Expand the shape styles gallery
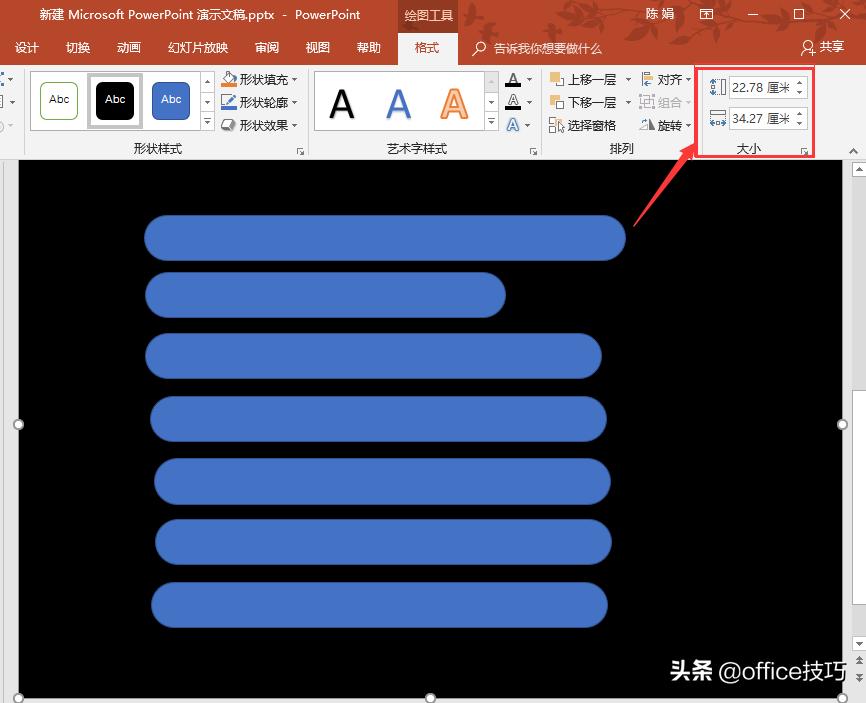Image resolution: width=866 pixels, height=703 pixels. click(208, 122)
